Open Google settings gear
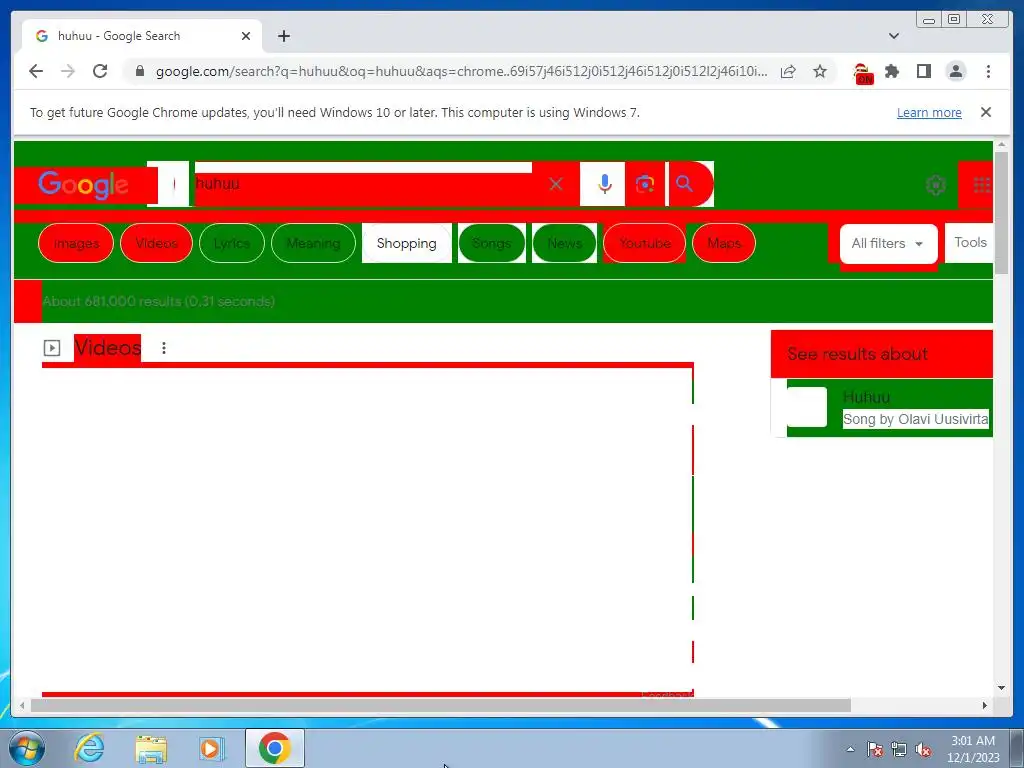Image resolution: width=1024 pixels, height=768 pixels. [x=936, y=185]
